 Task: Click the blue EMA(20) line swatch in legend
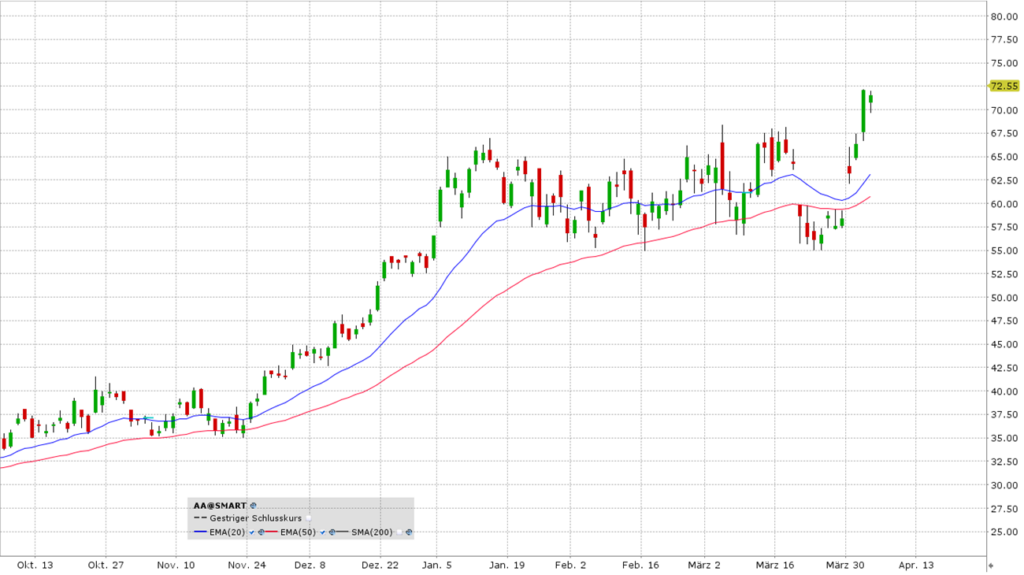[x=200, y=532]
